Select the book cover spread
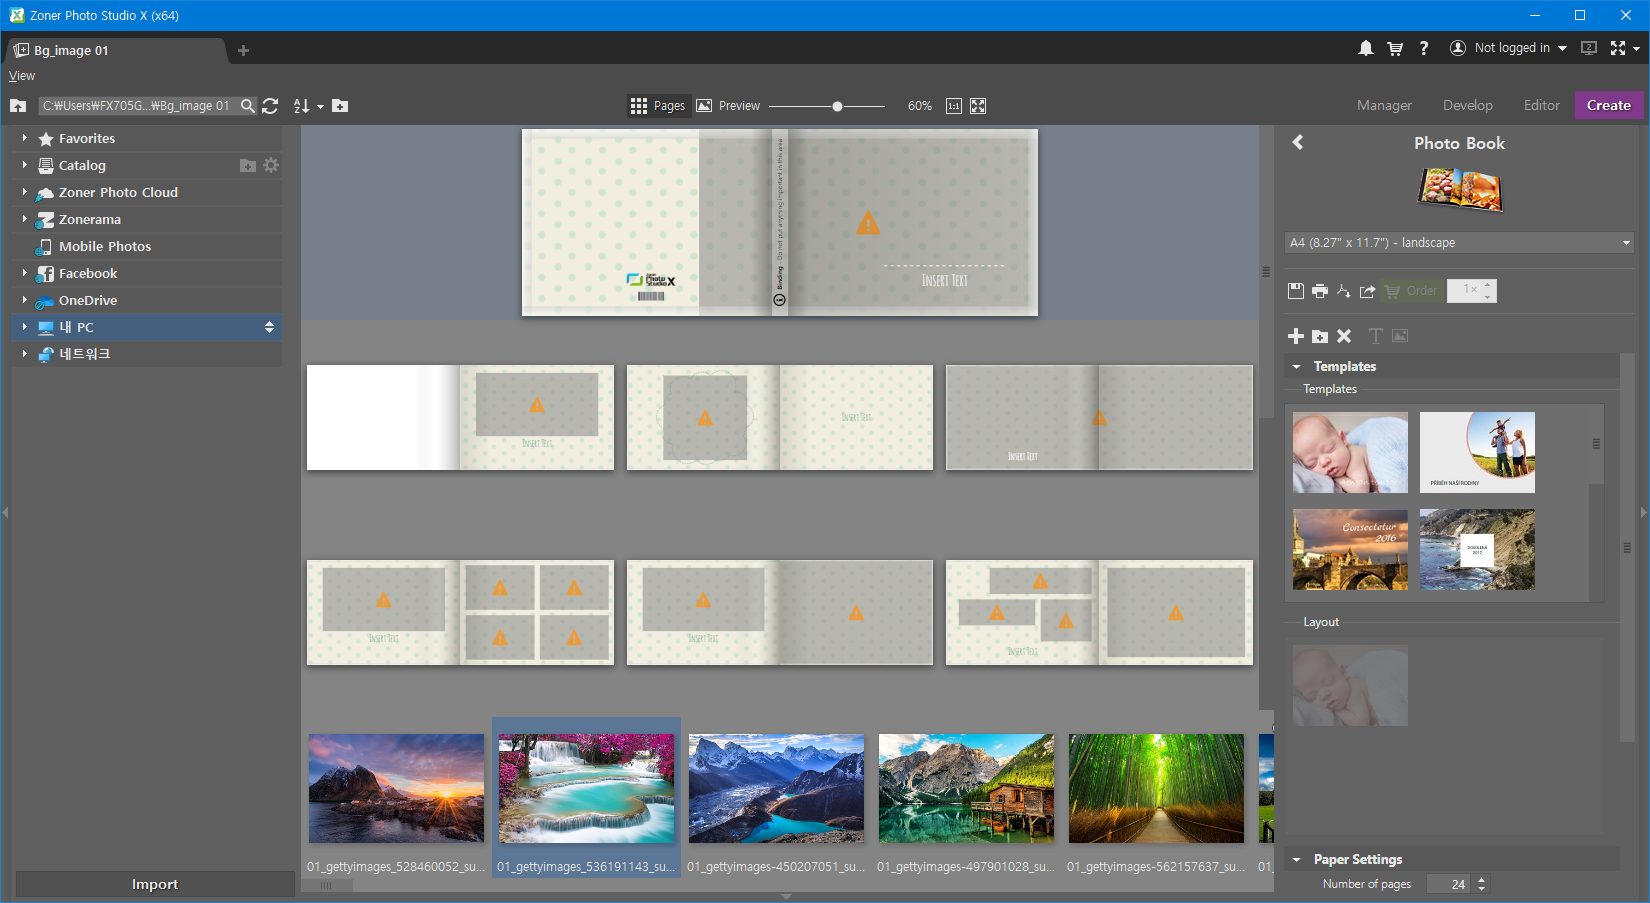1650x903 pixels. 780,222
